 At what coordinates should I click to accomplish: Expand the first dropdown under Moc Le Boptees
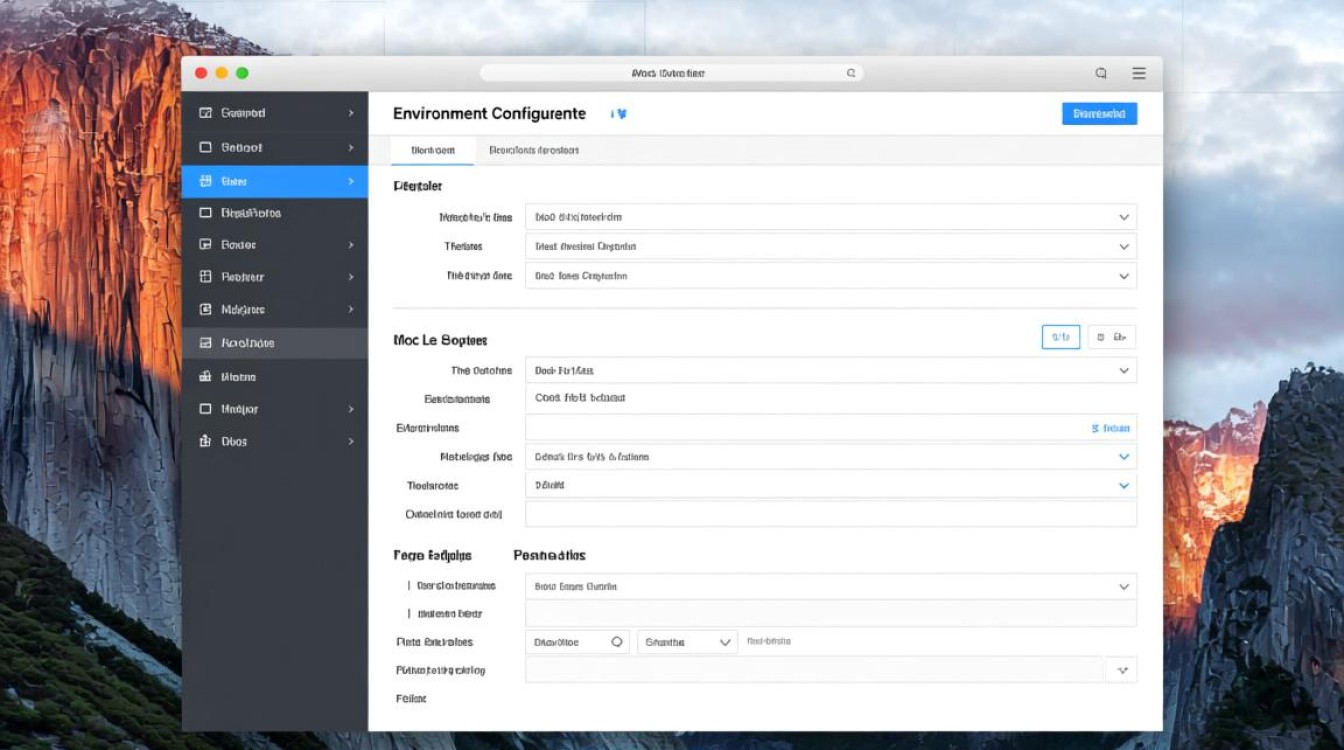[830, 370]
